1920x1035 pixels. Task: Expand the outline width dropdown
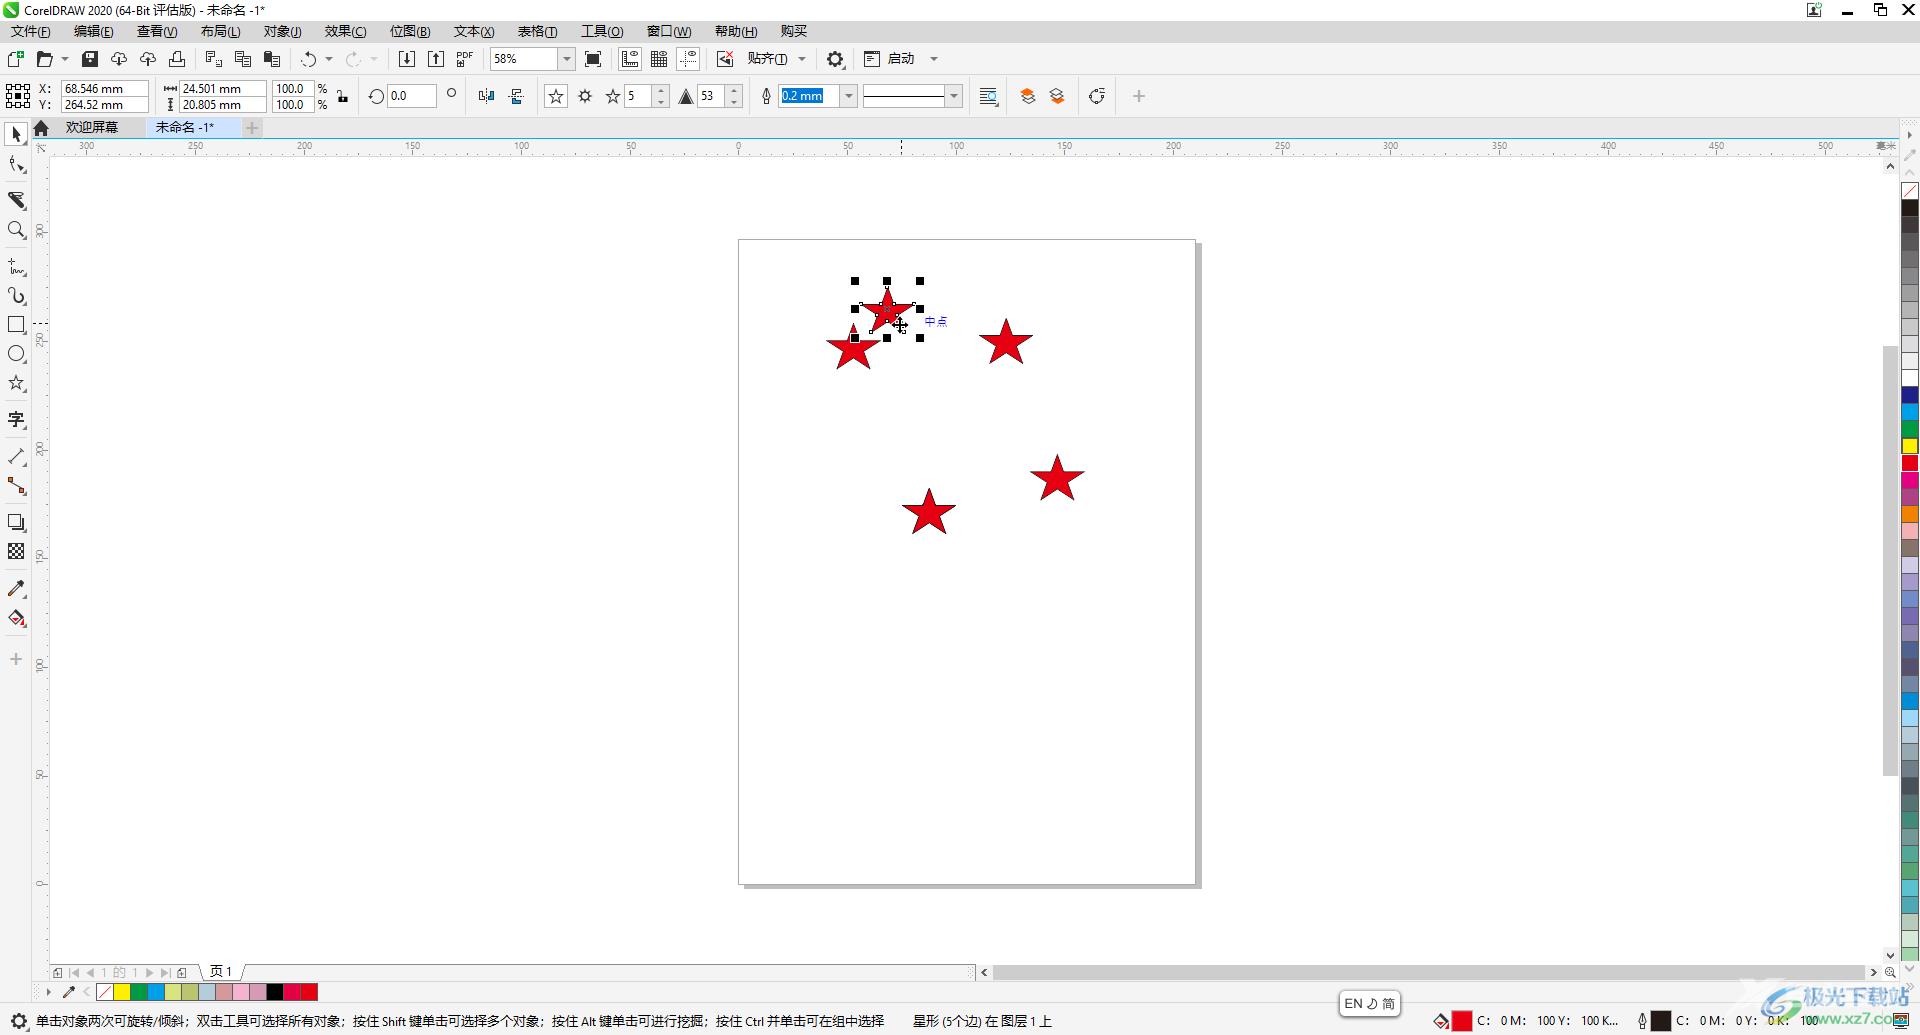point(848,96)
